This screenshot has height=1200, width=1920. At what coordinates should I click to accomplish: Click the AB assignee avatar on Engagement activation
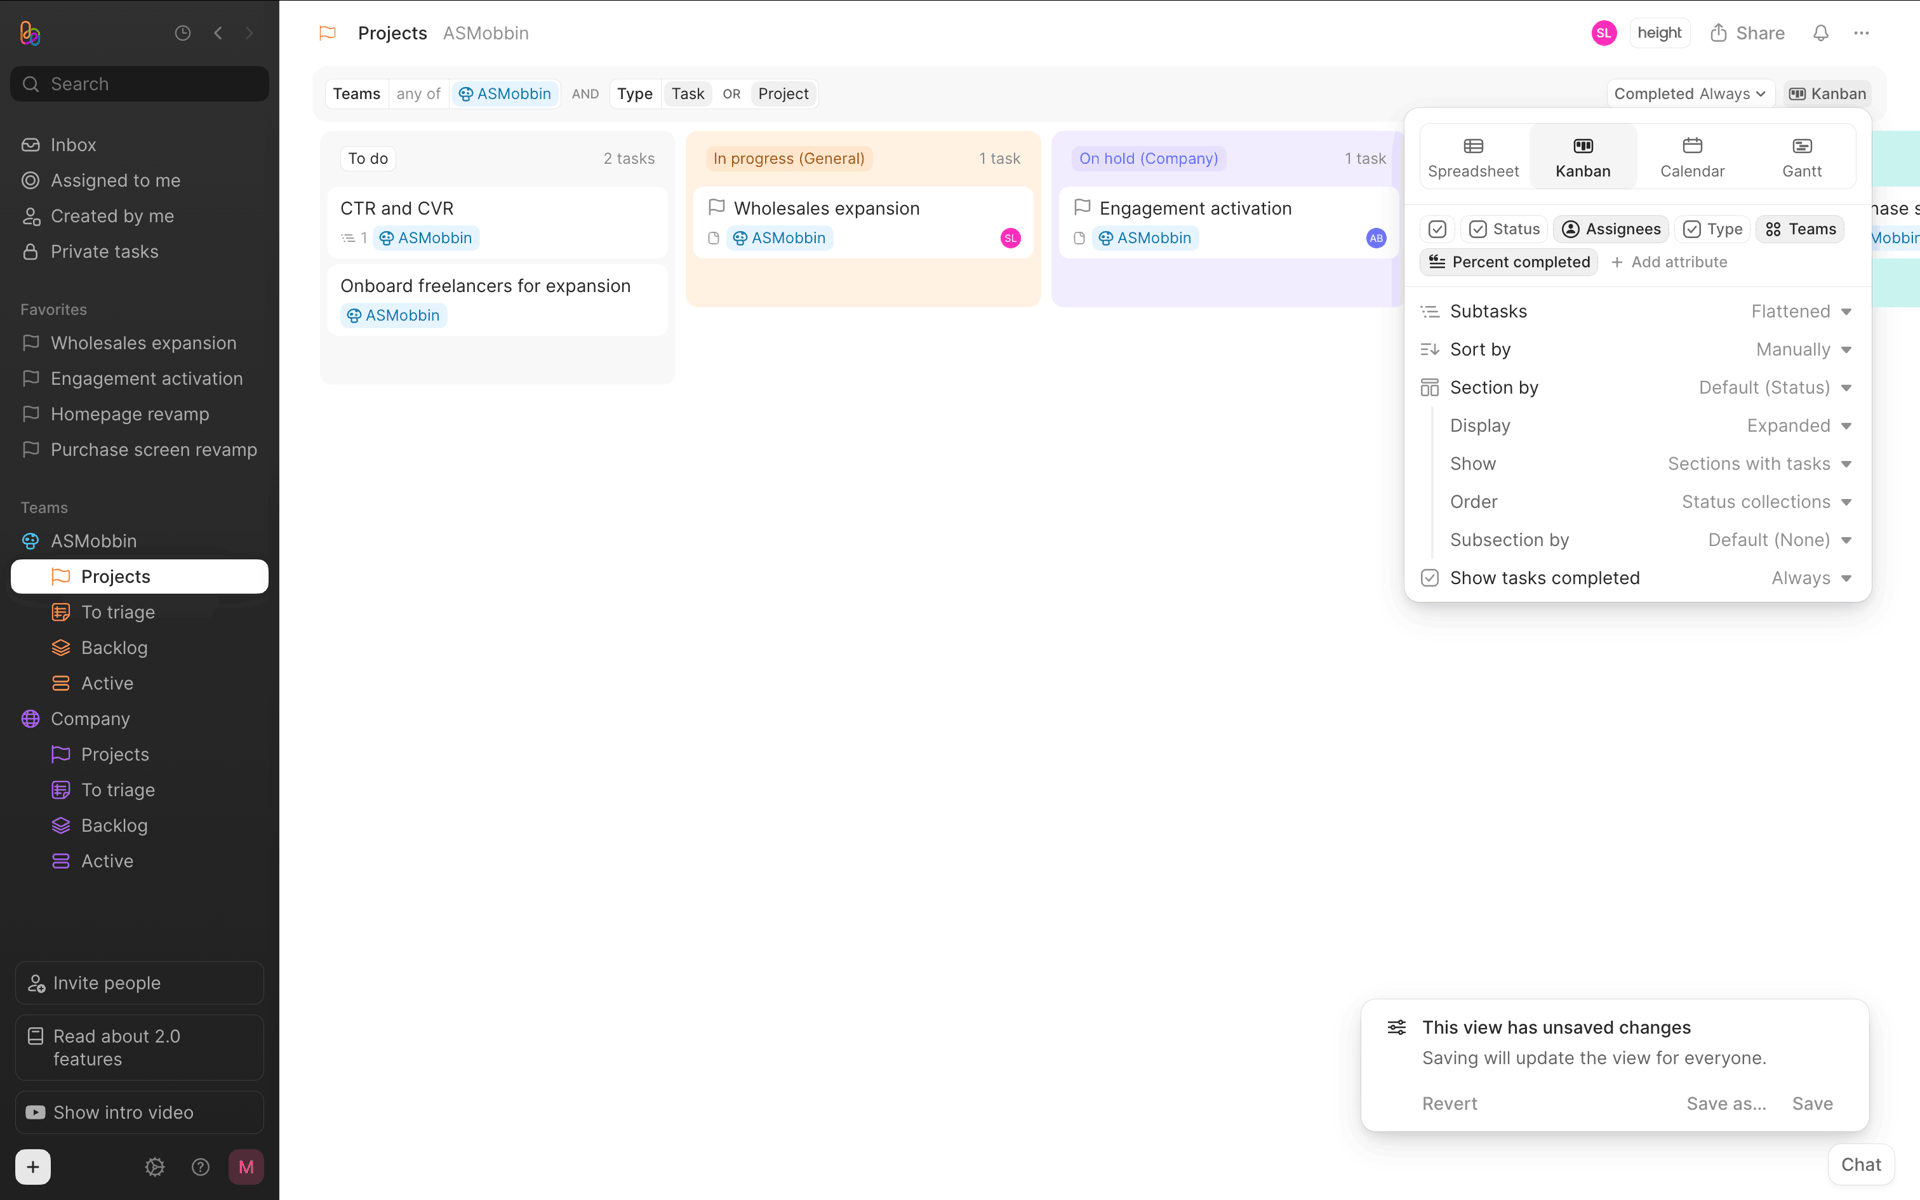(x=1377, y=238)
